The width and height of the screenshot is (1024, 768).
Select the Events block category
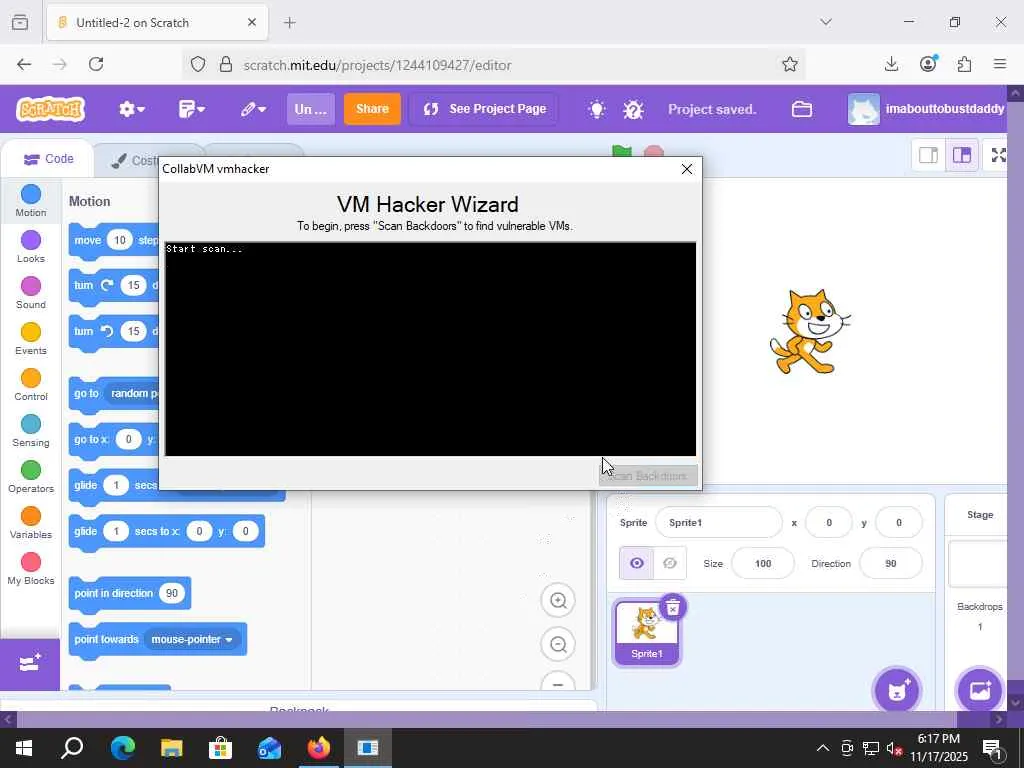[x=31, y=339]
